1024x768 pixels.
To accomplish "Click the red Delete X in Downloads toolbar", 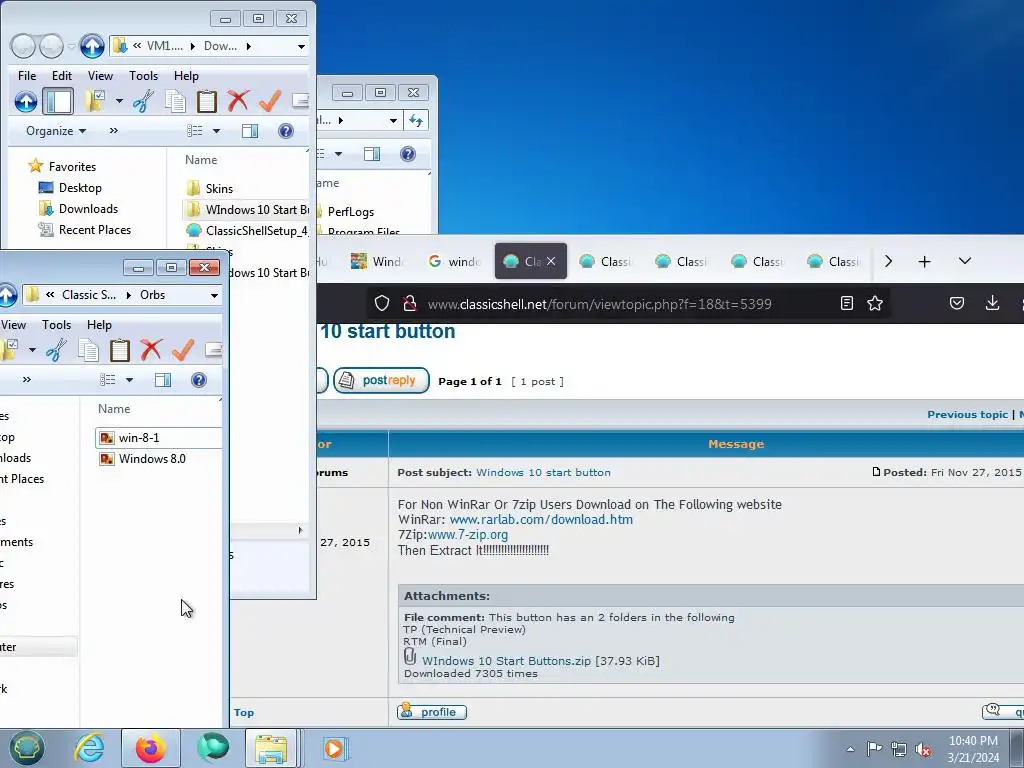I will (x=238, y=101).
